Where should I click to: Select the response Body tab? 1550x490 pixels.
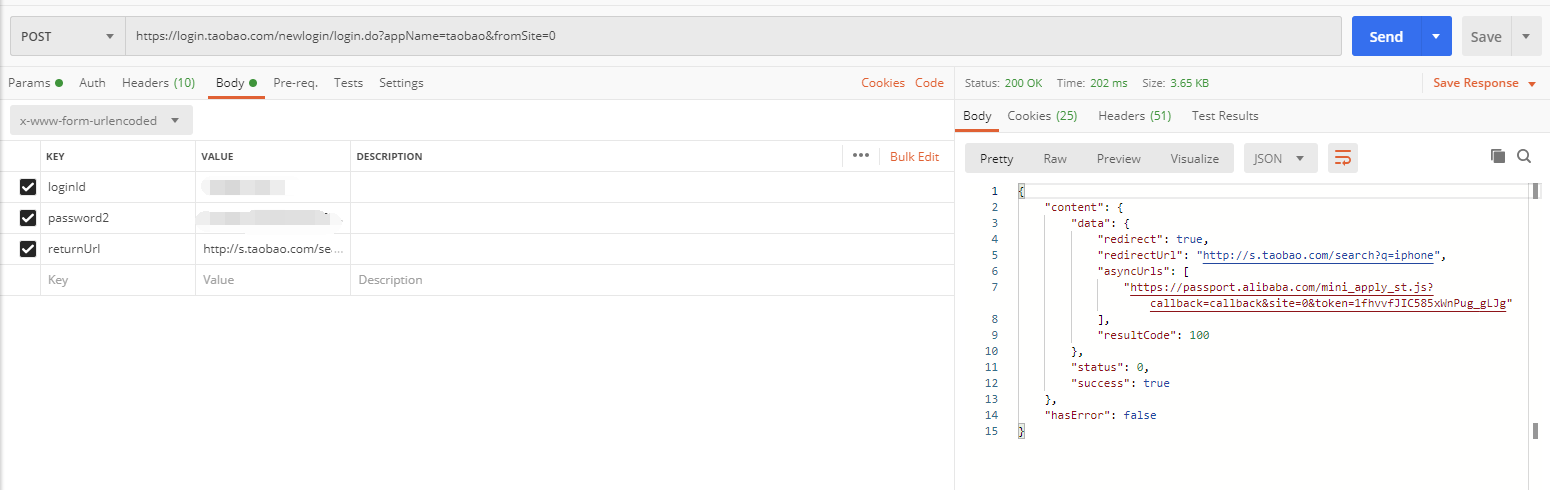click(x=977, y=116)
